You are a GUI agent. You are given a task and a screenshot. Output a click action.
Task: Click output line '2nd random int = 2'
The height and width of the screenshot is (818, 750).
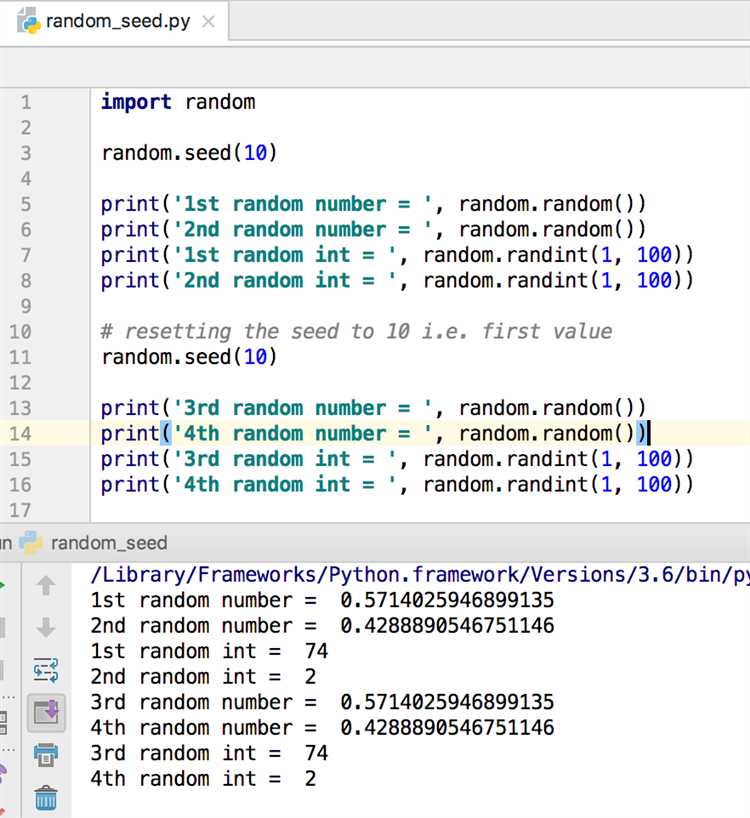click(203, 677)
